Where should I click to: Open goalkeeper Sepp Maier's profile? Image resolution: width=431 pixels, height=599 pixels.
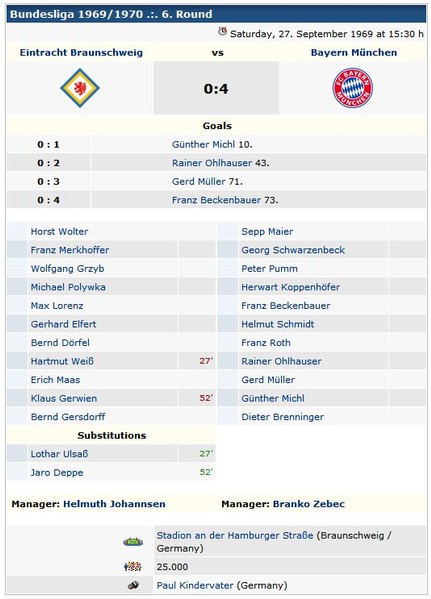267,232
